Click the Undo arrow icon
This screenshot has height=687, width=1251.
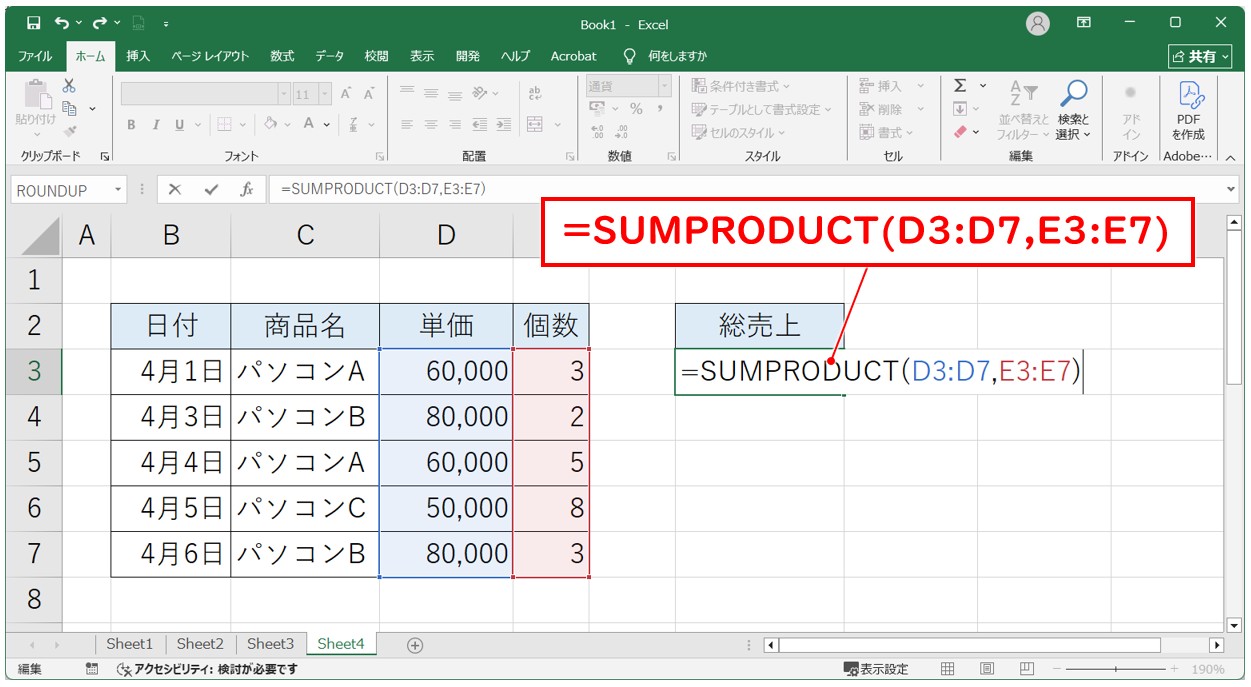[62, 23]
